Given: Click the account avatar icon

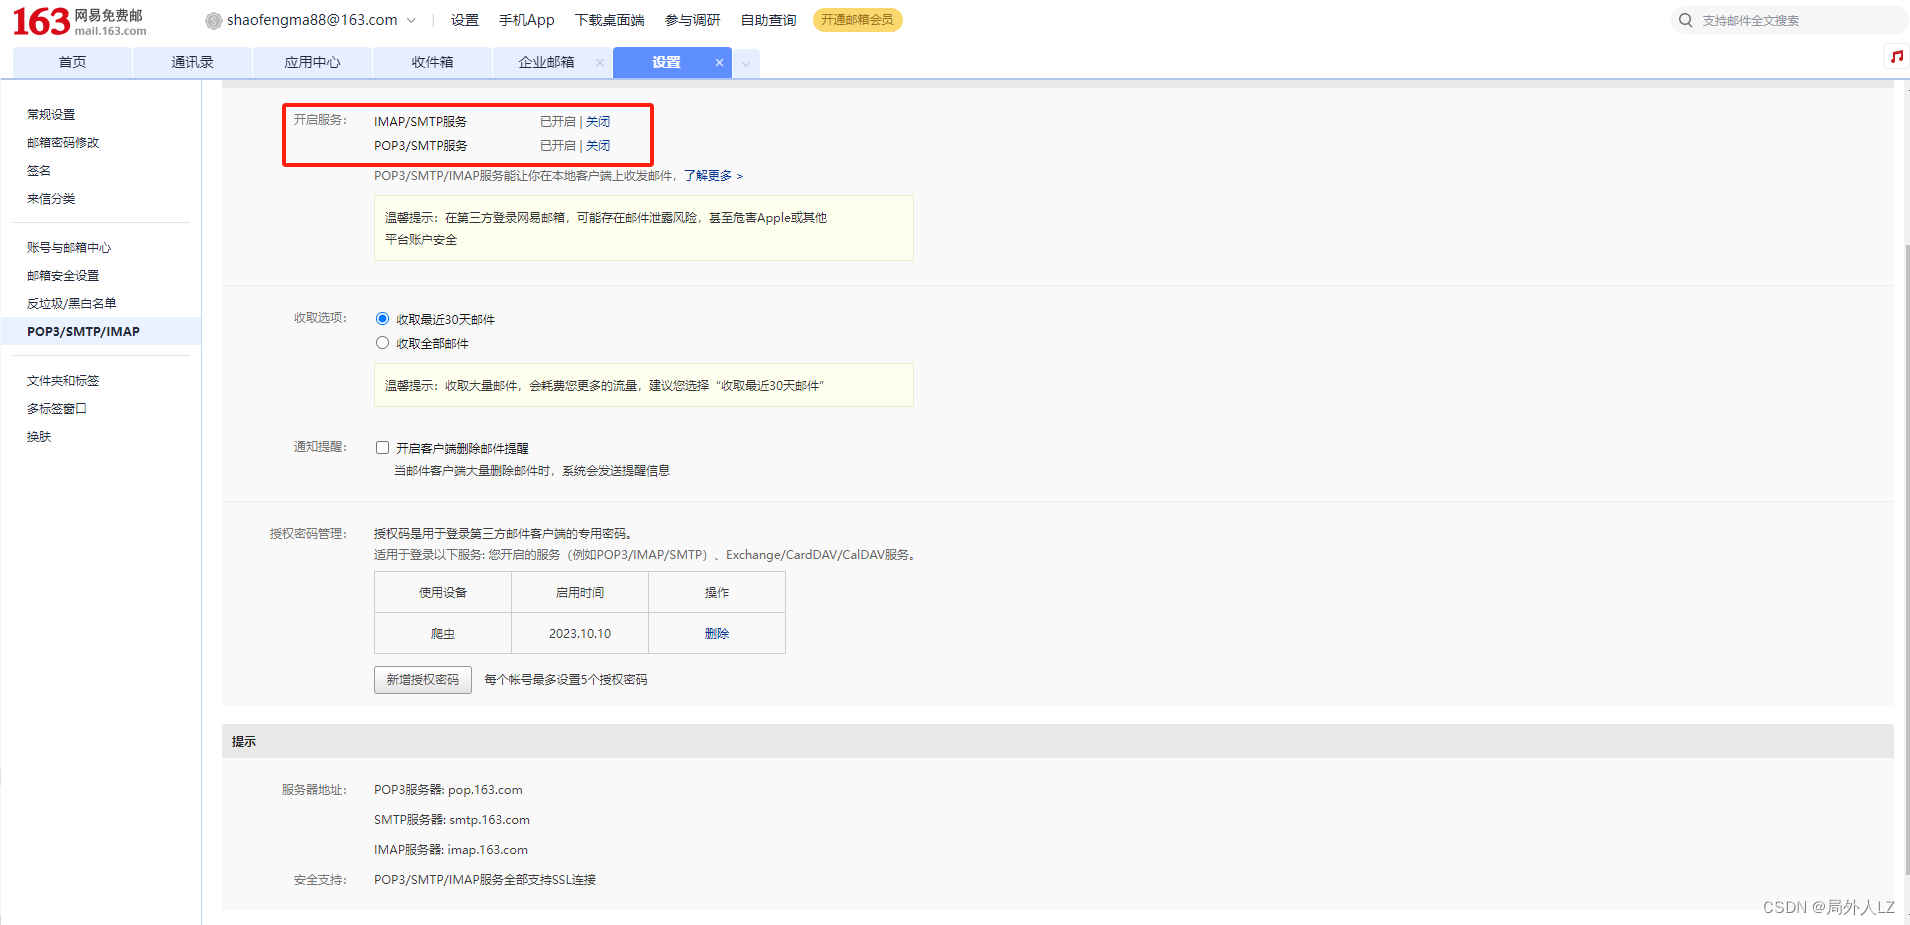Looking at the screenshot, I should 212,19.
